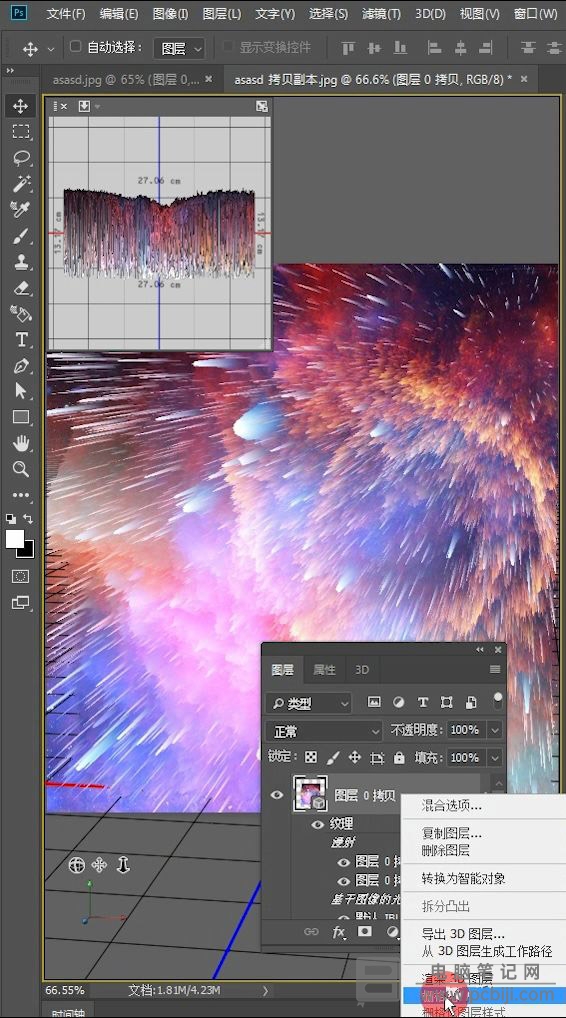This screenshot has height=1018, width=566.
Task: Open Move tool preset picker arrow
Action: (x=51, y=49)
